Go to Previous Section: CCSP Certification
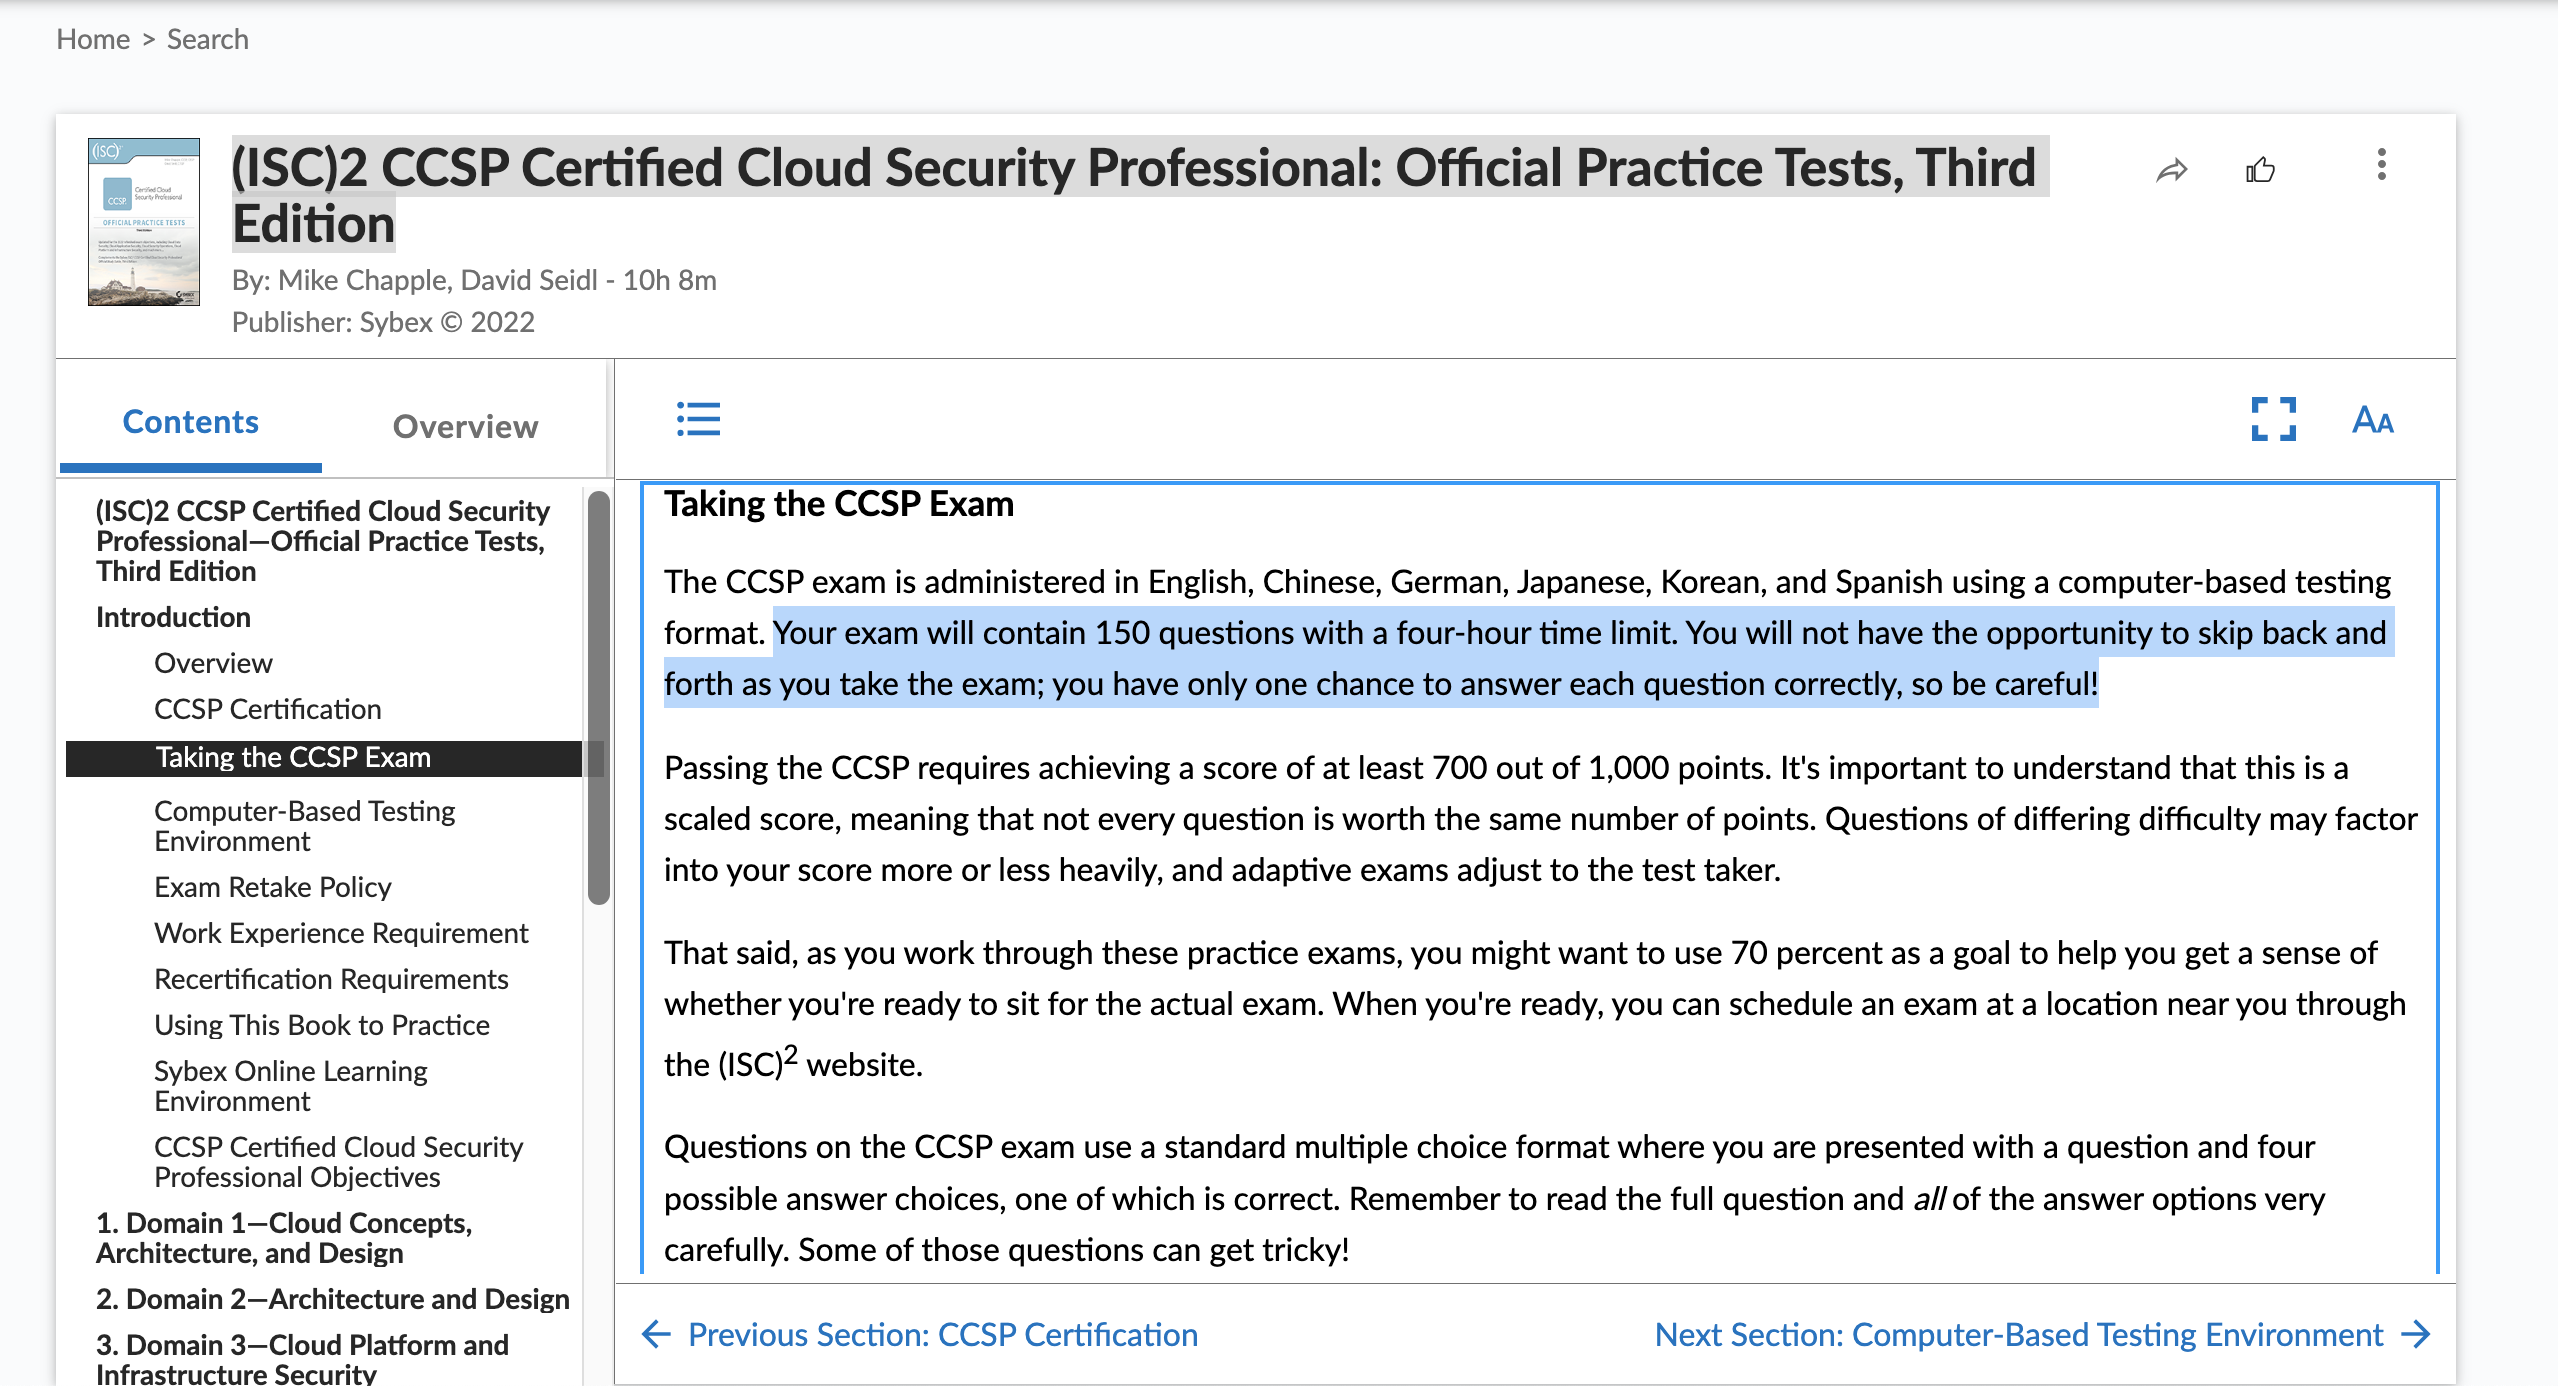Image resolution: width=2558 pixels, height=1386 pixels. tap(942, 1334)
